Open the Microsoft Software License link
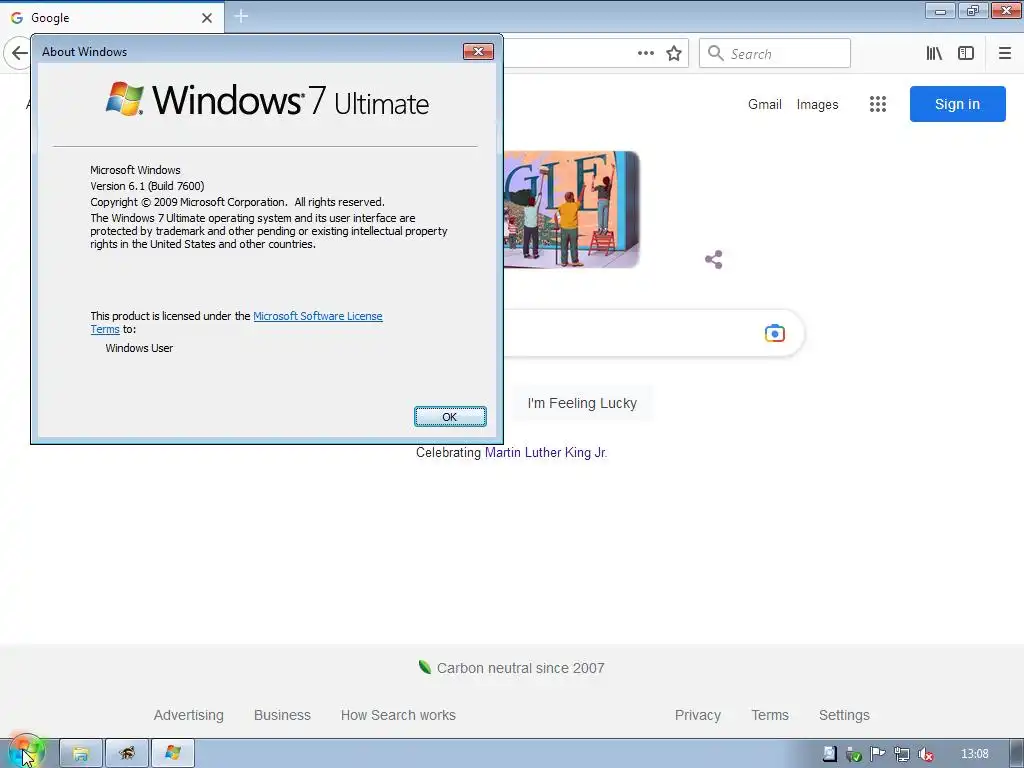This screenshot has width=1024, height=768. coord(317,316)
